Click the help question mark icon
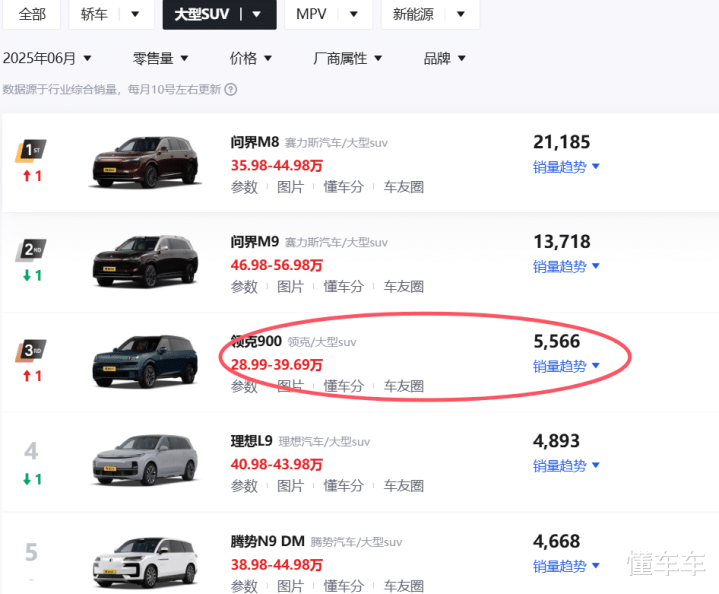719x594 pixels. click(231, 89)
